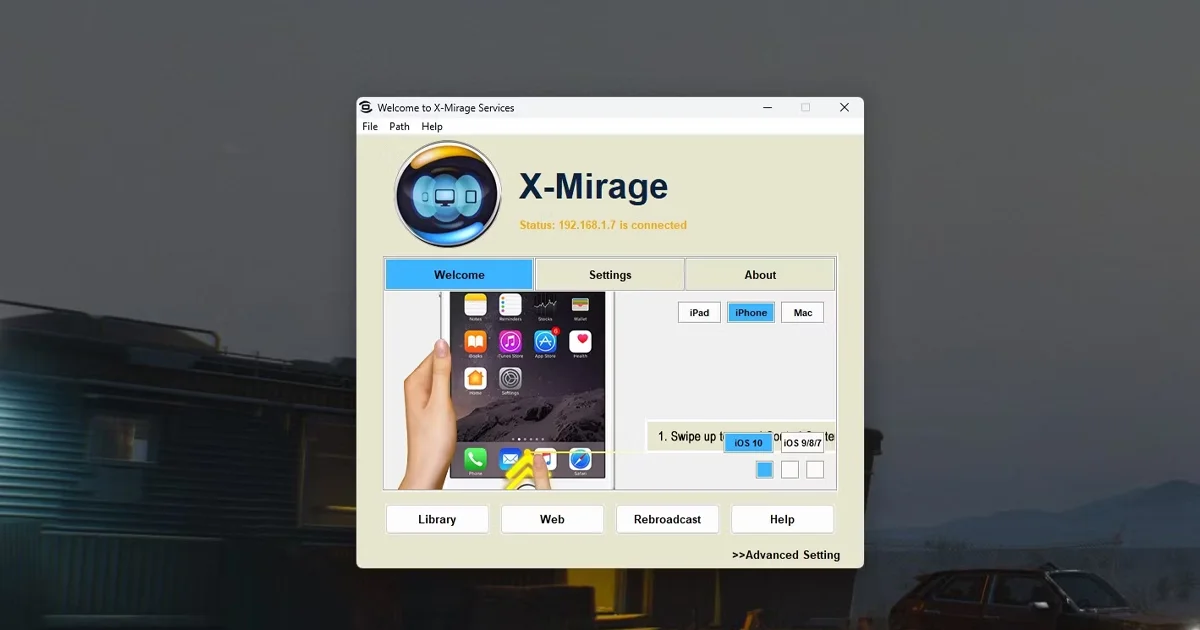Click the bottom Help button

point(782,519)
